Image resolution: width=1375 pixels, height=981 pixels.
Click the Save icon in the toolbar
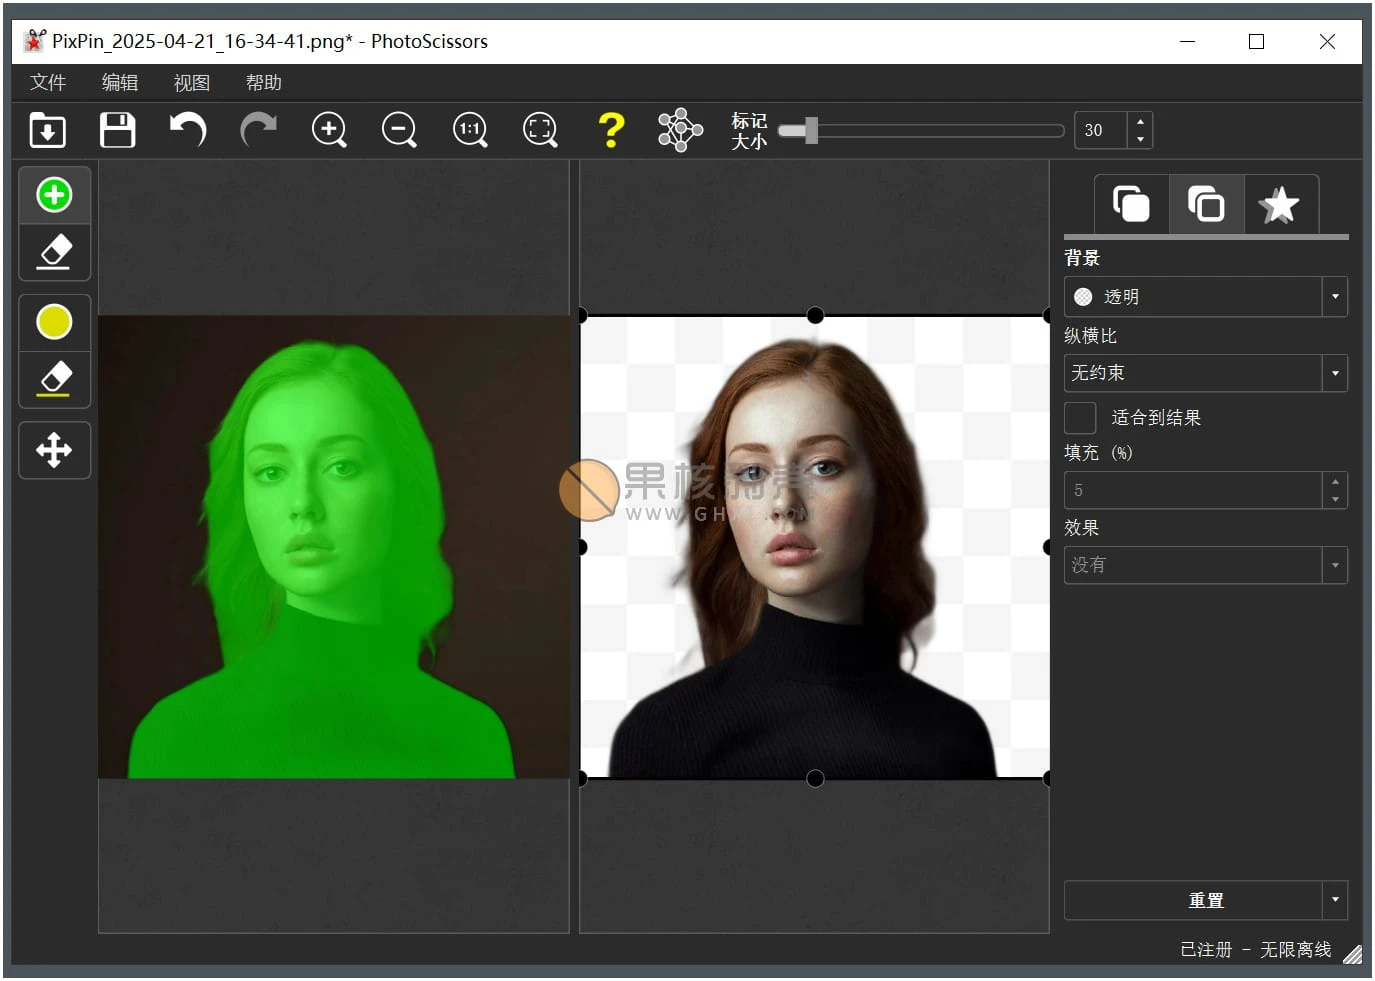pyautogui.click(x=117, y=130)
